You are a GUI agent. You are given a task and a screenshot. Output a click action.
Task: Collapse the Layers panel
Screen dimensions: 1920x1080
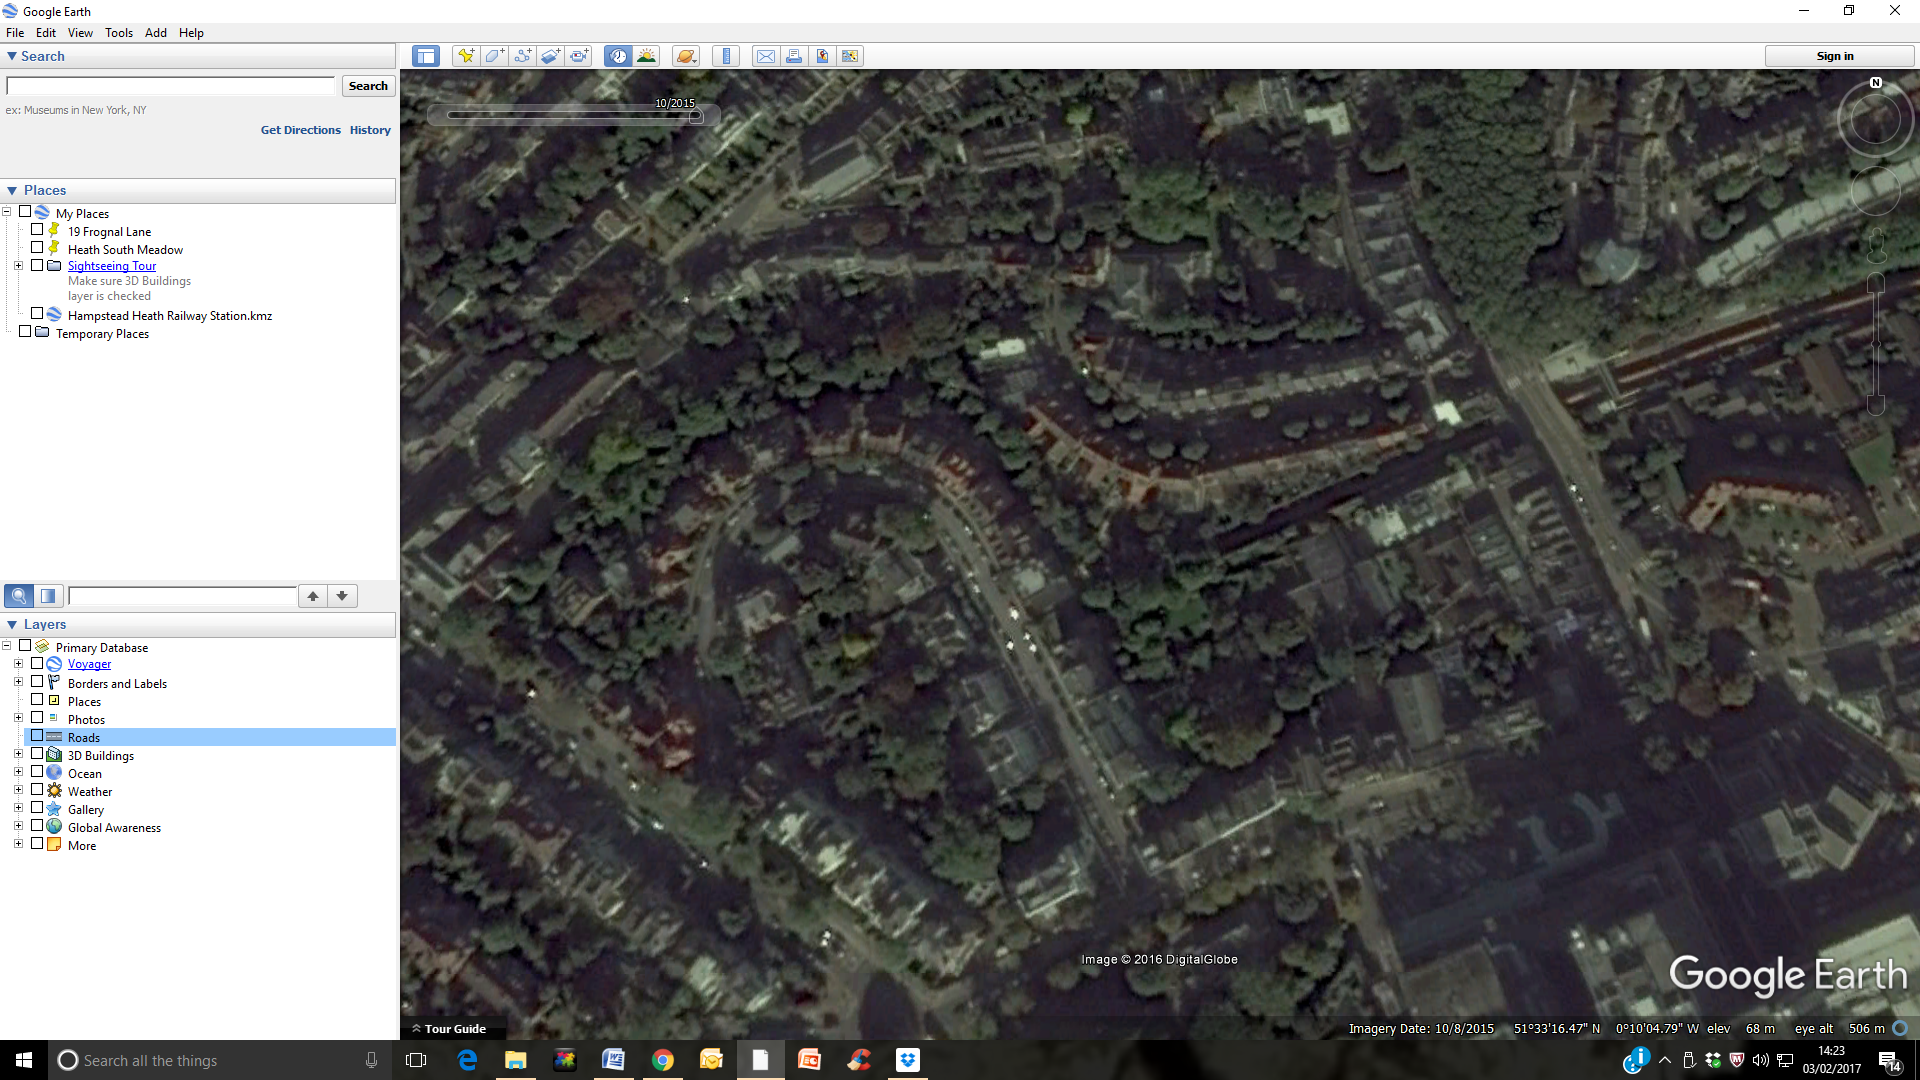pyautogui.click(x=12, y=624)
